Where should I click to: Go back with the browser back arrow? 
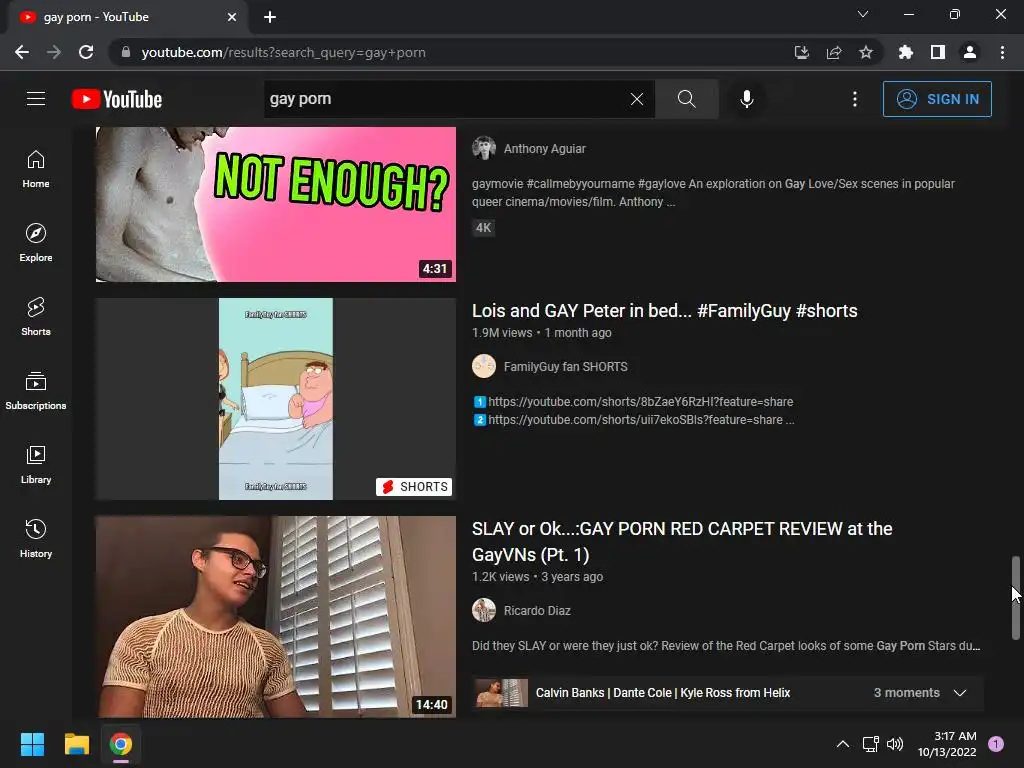point(22,52)
